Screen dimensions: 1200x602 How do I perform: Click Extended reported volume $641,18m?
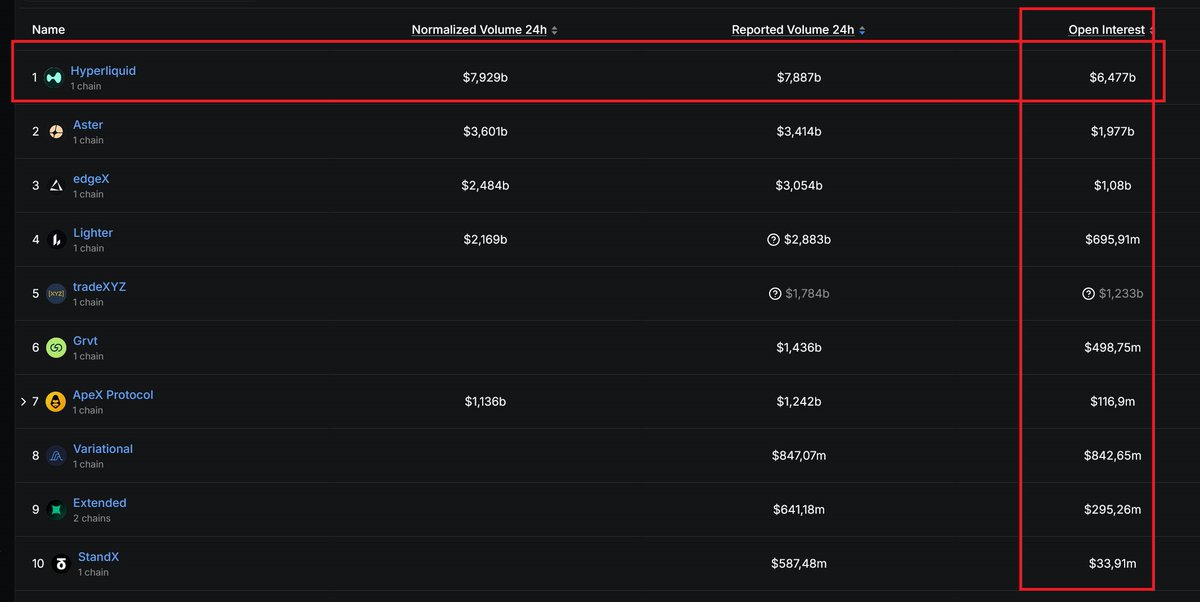[x=799, y=509]
